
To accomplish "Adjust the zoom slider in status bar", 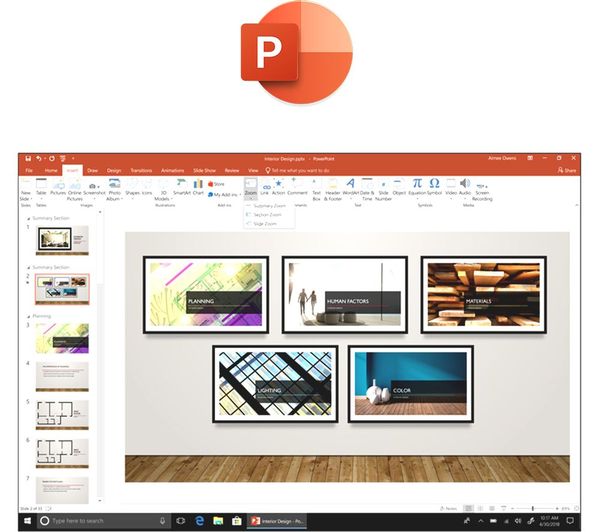I will pos(533,508).
